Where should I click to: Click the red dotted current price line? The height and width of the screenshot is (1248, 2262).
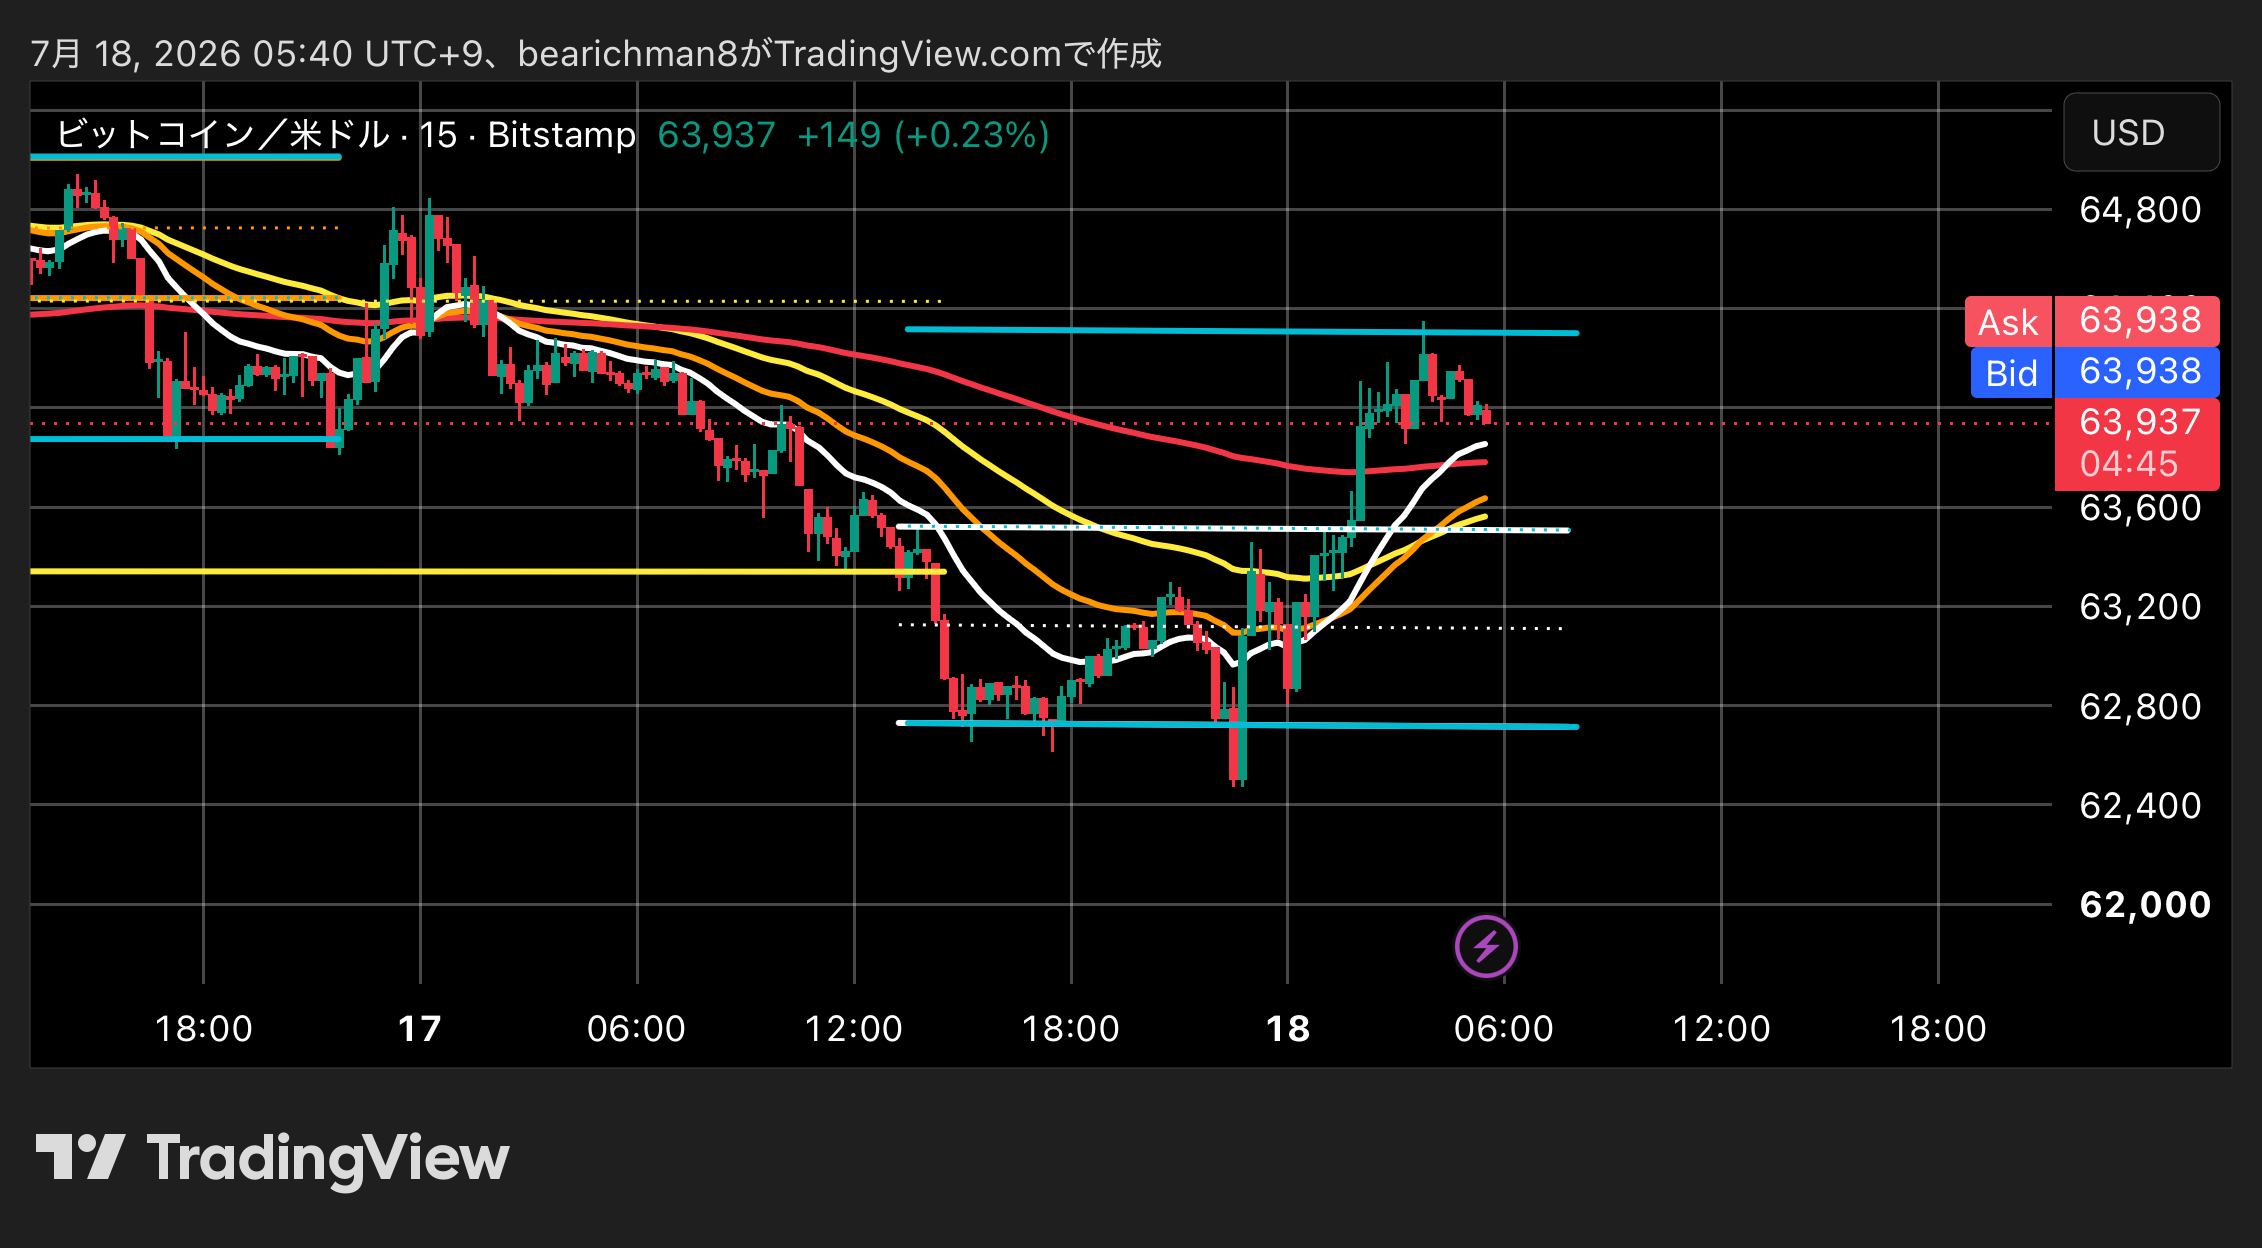pos(1040,424)
